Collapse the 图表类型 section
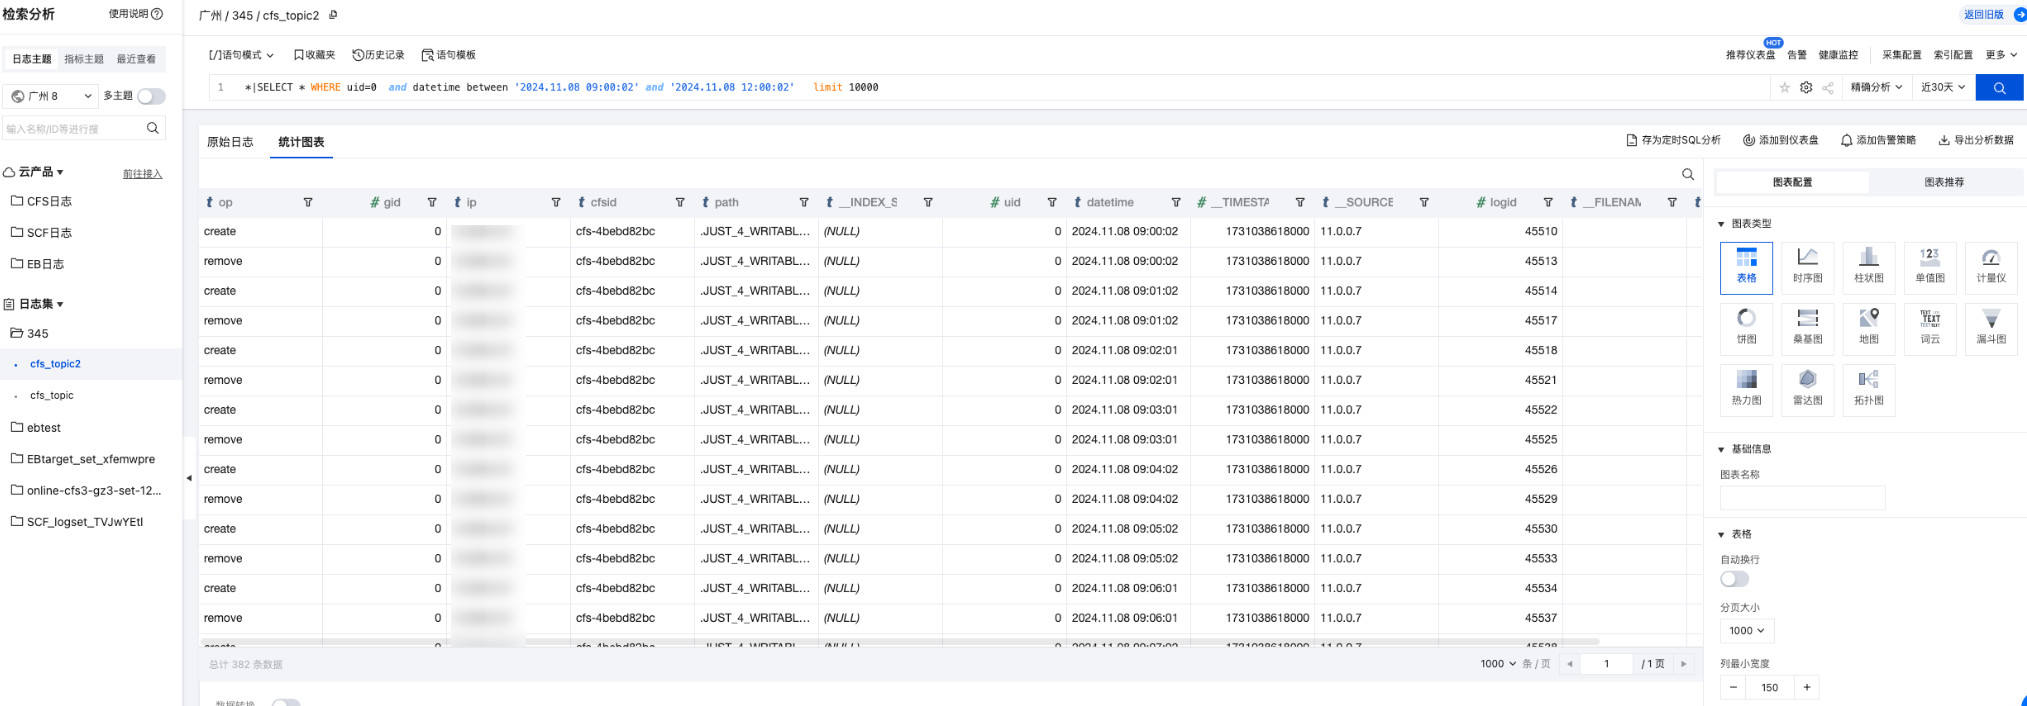This screenshot has width=2027, height=706. (x=1721, y=224)
